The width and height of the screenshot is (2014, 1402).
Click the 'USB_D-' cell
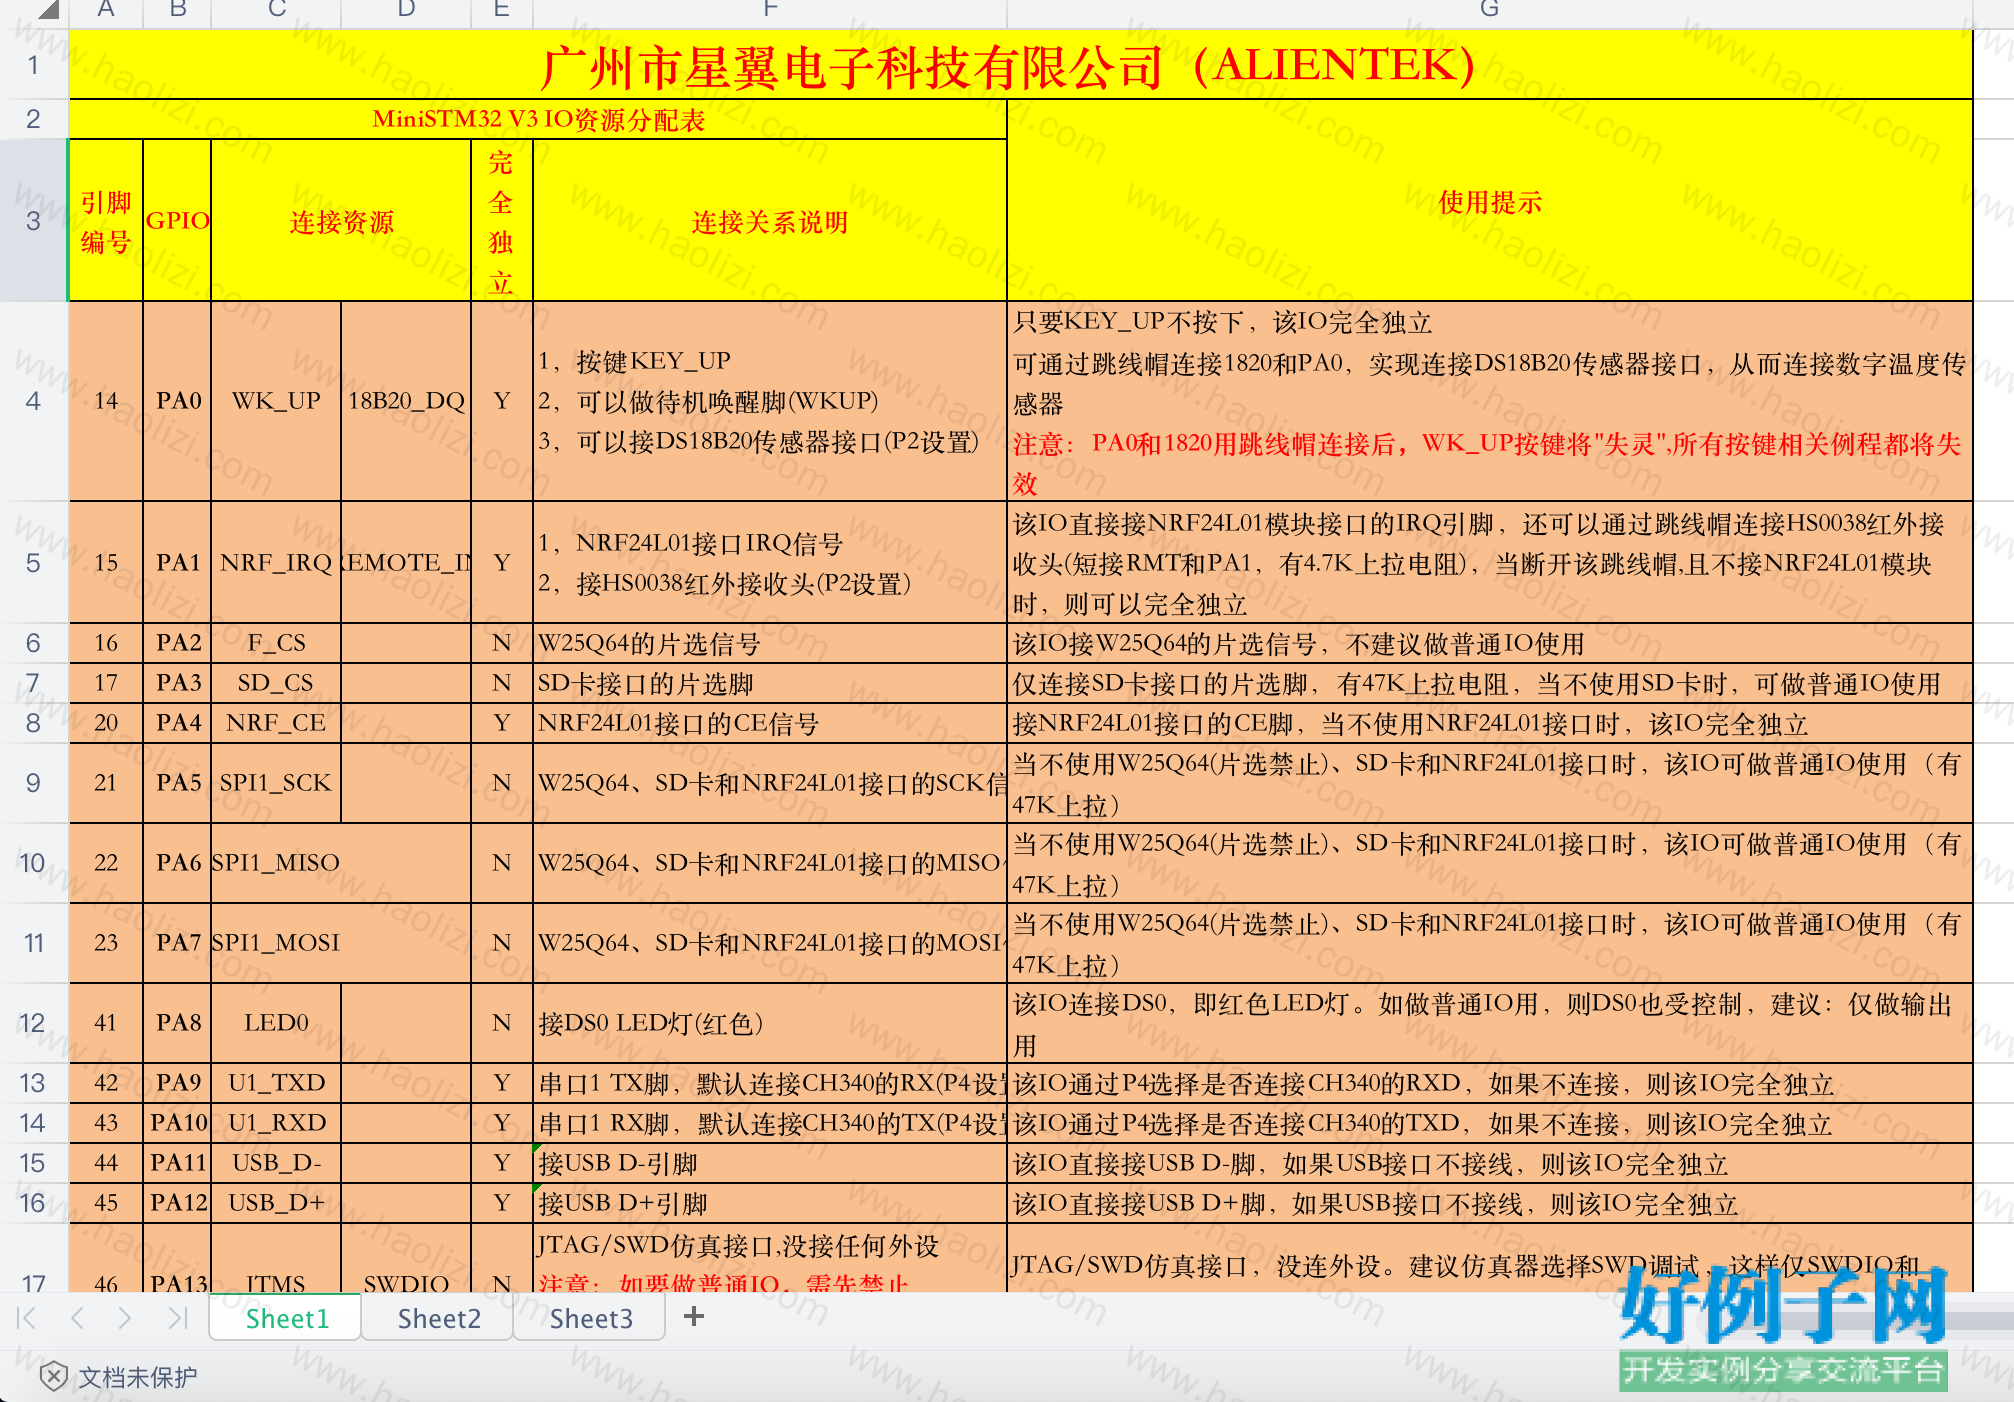click(277, 1163)
